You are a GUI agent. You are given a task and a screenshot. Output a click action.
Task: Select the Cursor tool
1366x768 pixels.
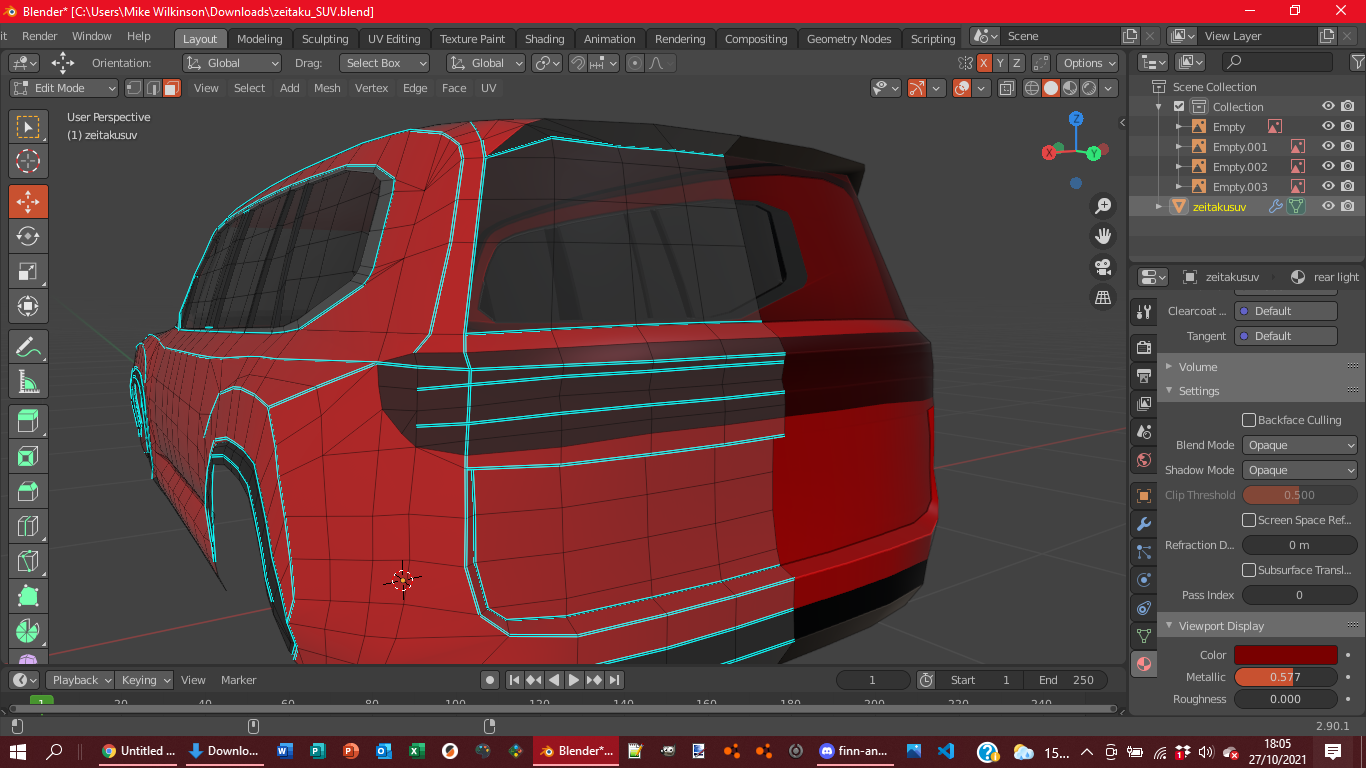tap(28, 161)
